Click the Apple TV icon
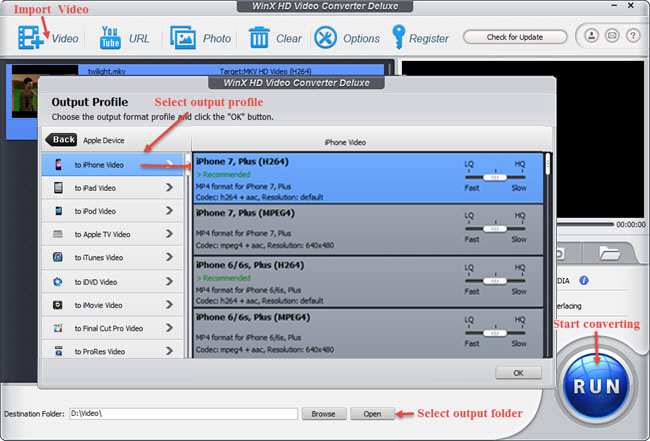650x441 pixels. [x=58, y=234]
